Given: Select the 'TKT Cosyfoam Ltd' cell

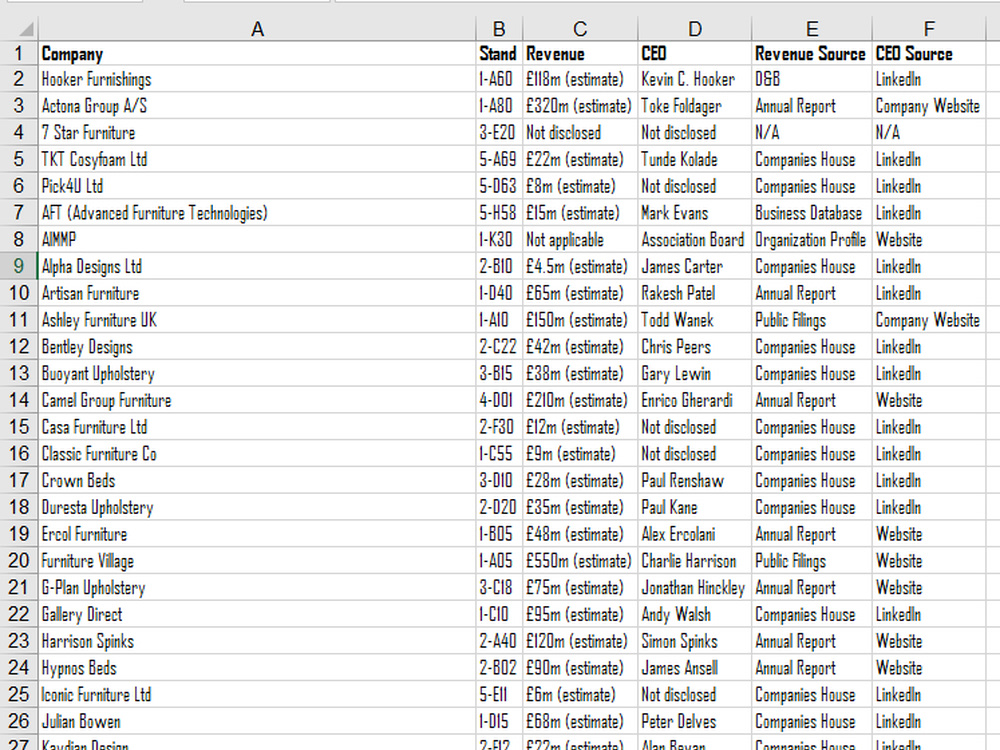Looking at the screenshot, I should tap(257, 159).
